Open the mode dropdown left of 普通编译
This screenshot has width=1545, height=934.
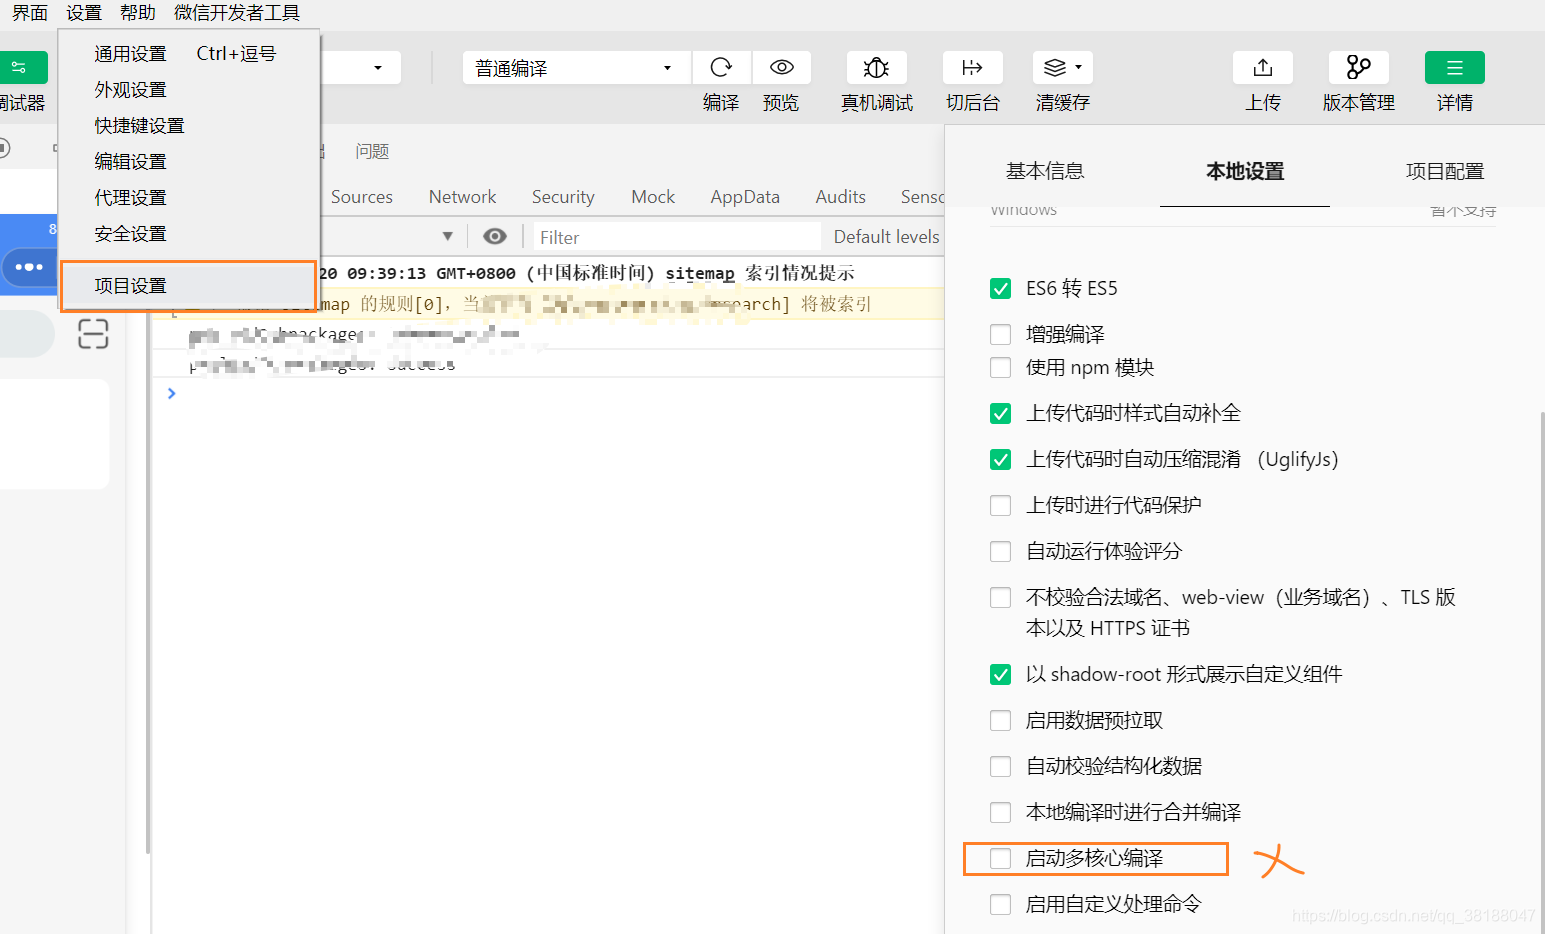361,68
